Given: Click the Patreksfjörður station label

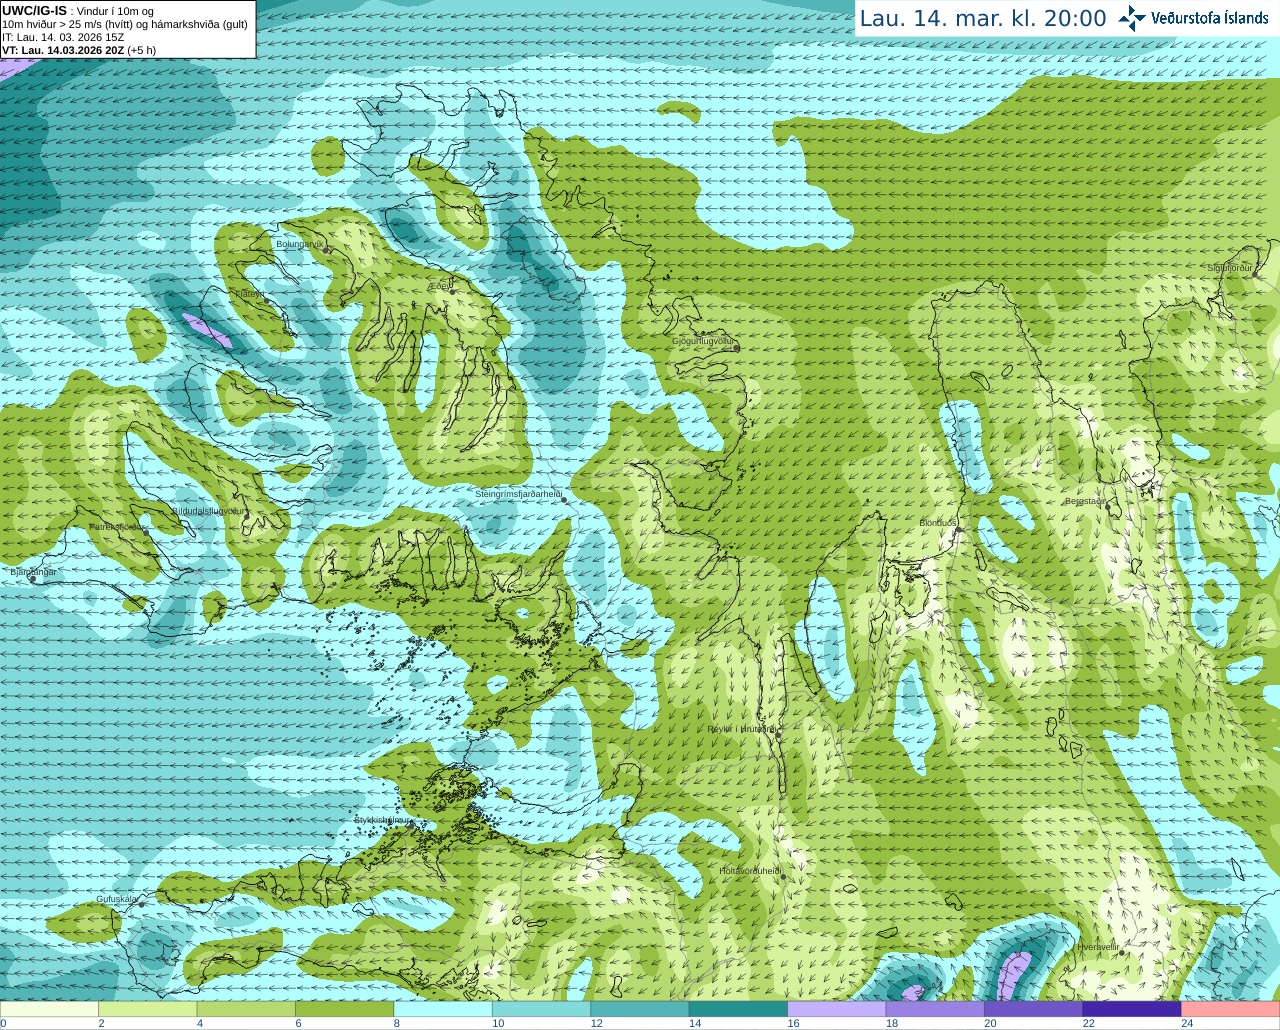Looking at the screenshot, I should 119,526.
